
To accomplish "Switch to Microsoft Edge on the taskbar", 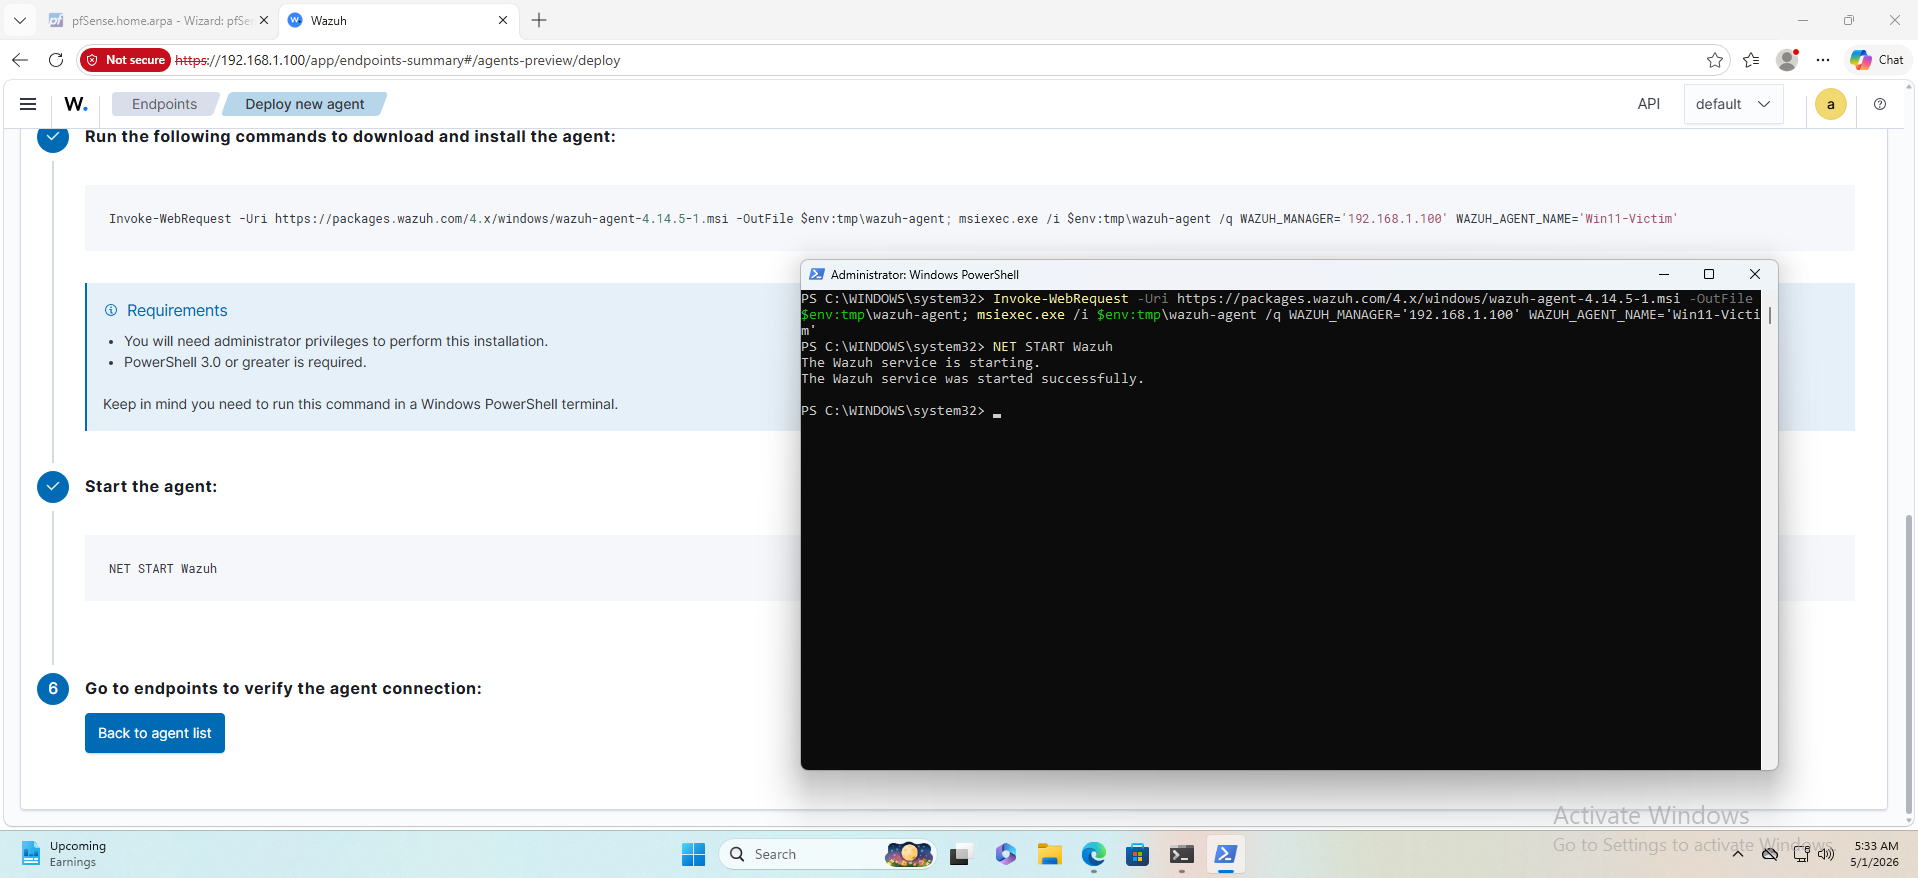I will [x=1093, y=854].
